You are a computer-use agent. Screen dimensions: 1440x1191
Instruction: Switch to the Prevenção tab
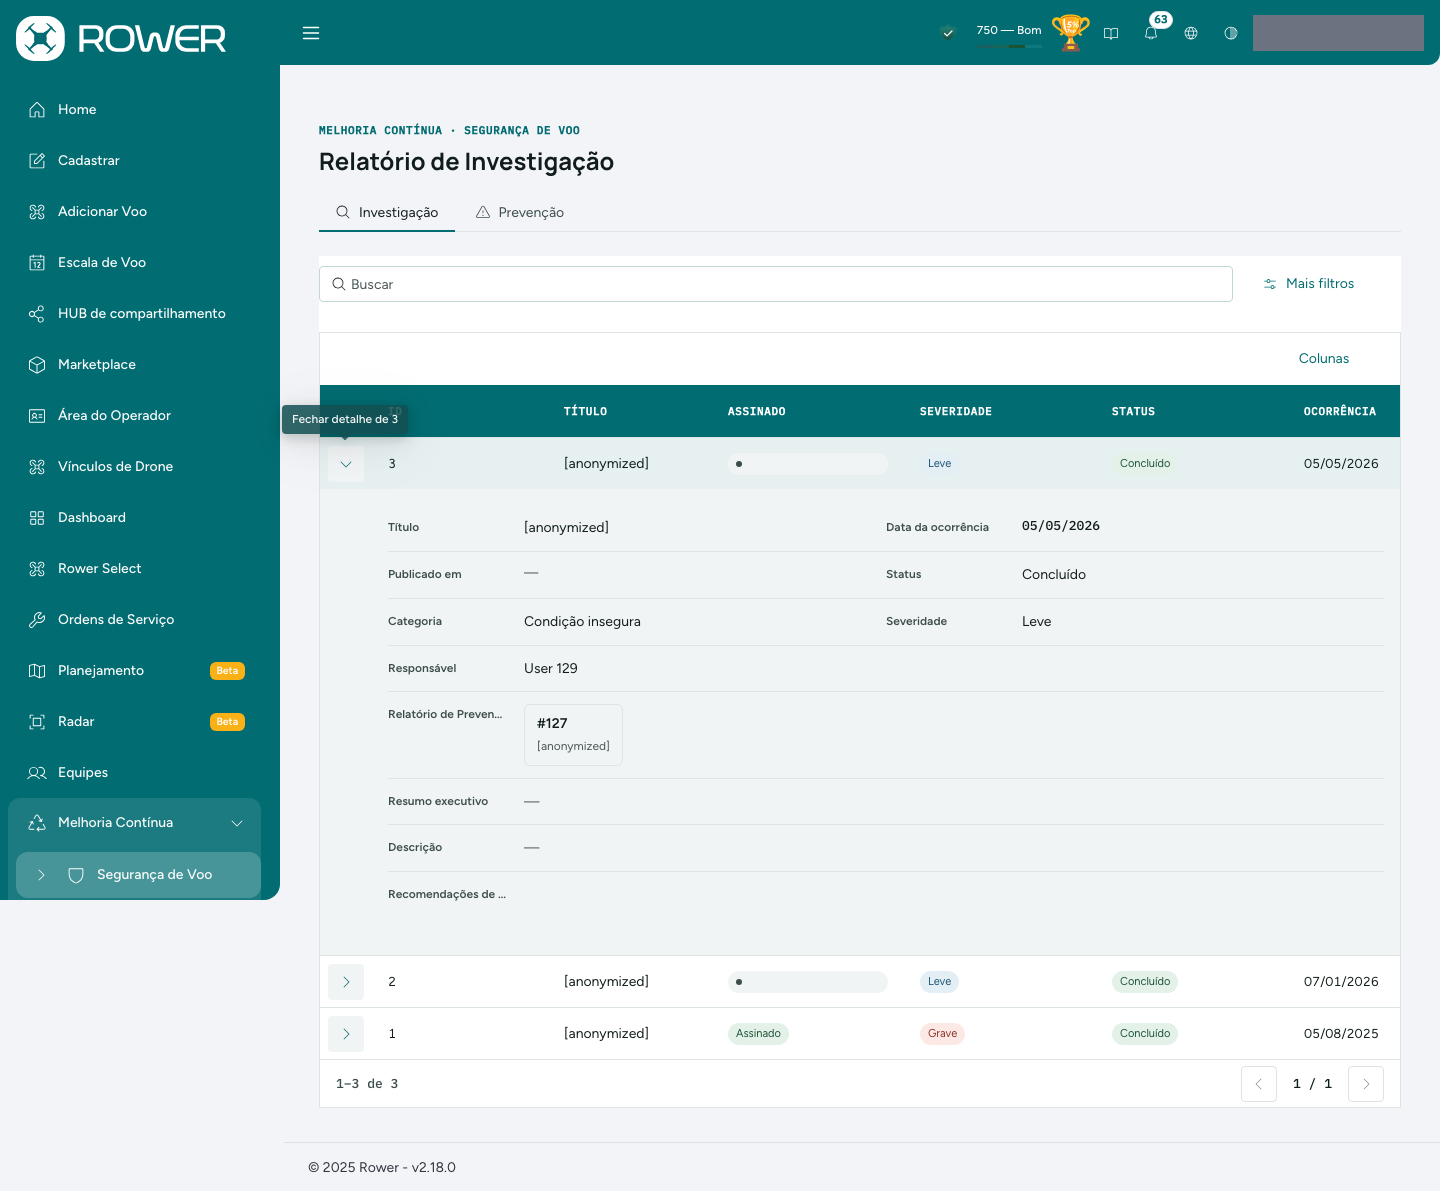tap(520, 212)
